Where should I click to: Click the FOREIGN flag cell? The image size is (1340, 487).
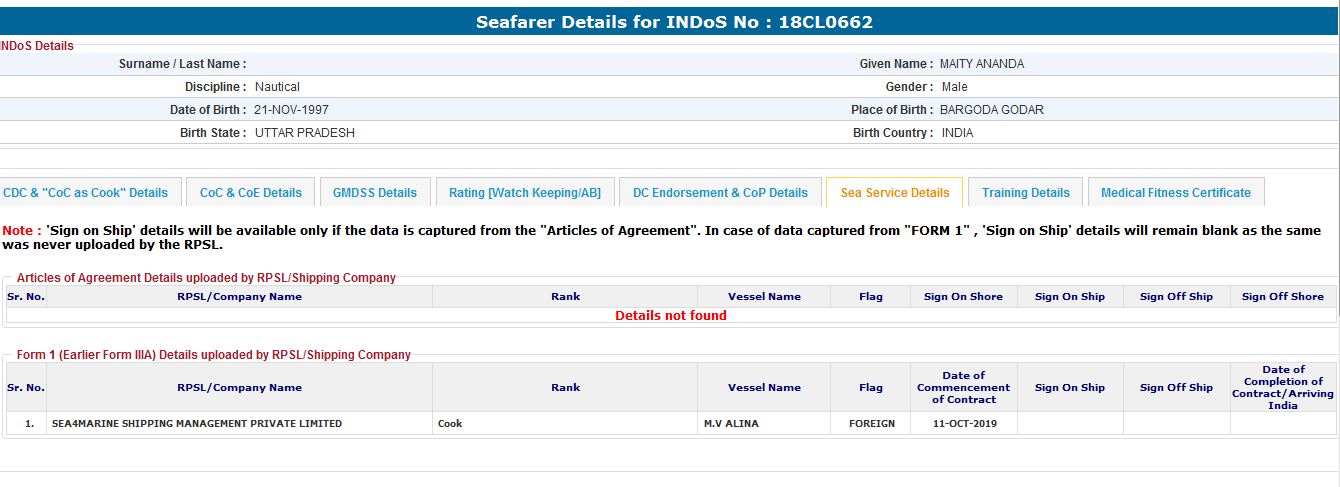871,424
